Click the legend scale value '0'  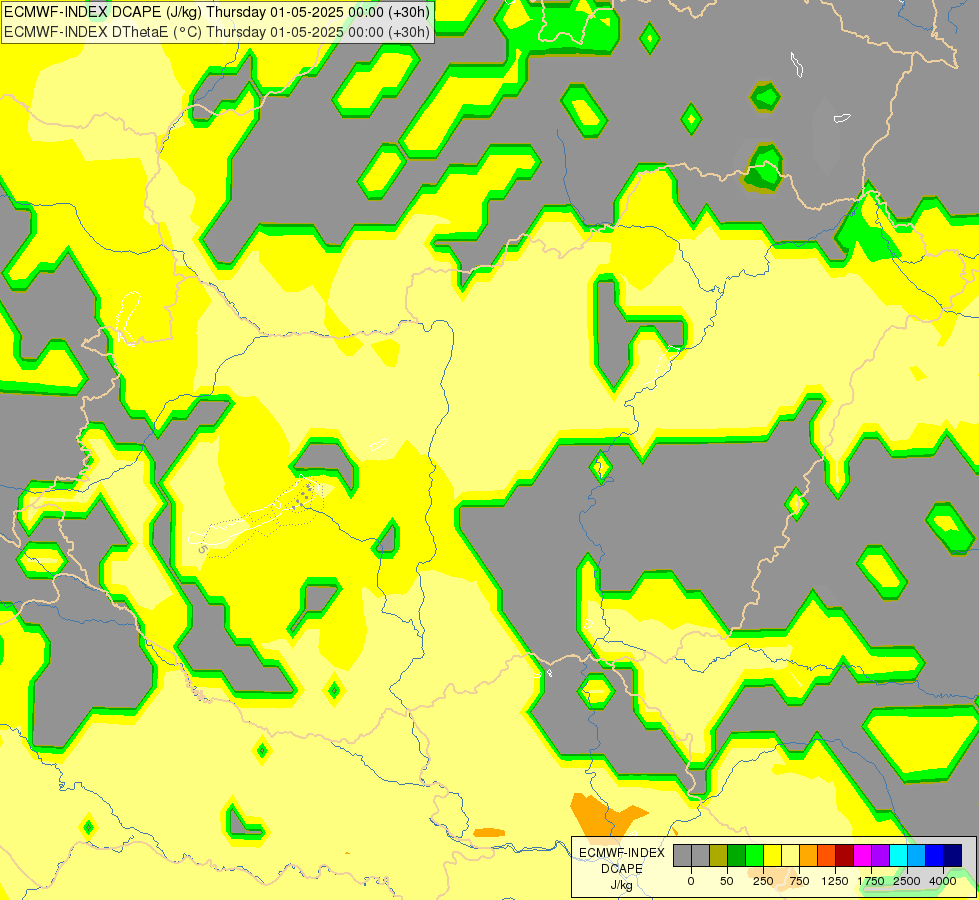click(691, 881)
